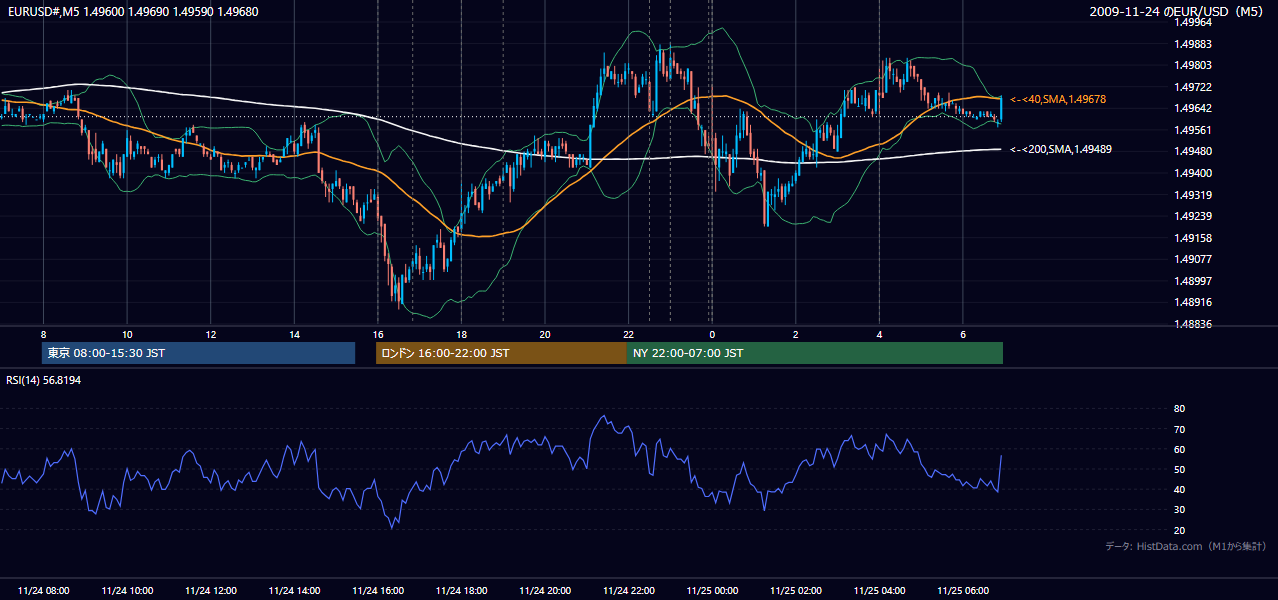Click price level 1.48916 on axis

click(x=1192, y=302)
